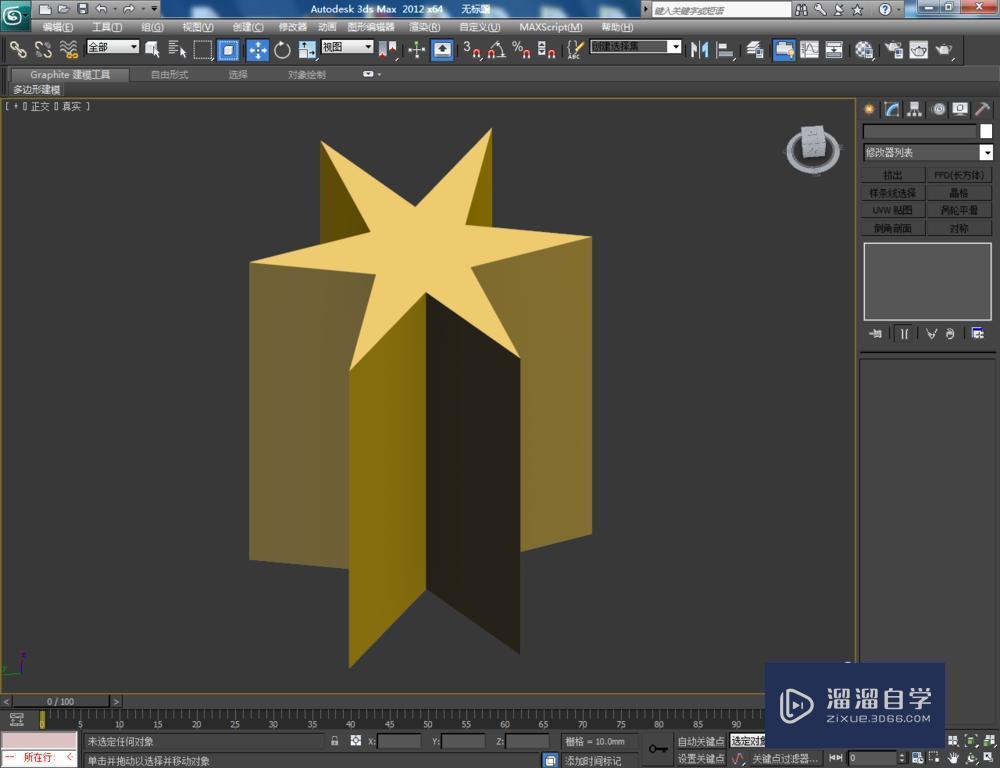This screenshot has width=1000, height=768.
Task: Open the Material Editor sphere icon
Action: (864, 50)
